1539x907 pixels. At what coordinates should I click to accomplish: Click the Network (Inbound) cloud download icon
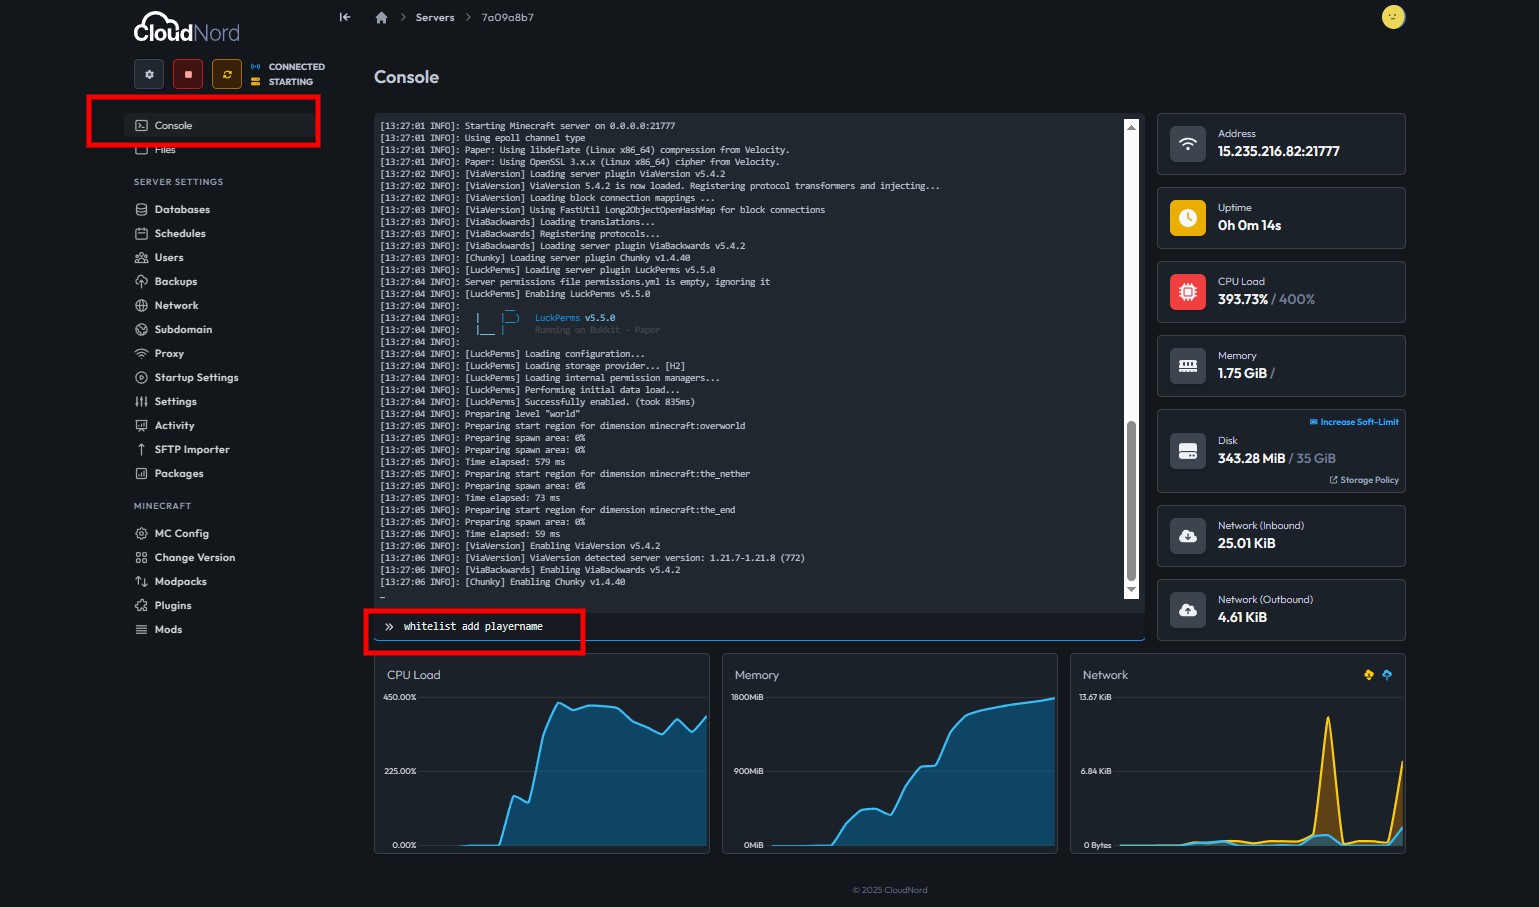point(1188,536)
